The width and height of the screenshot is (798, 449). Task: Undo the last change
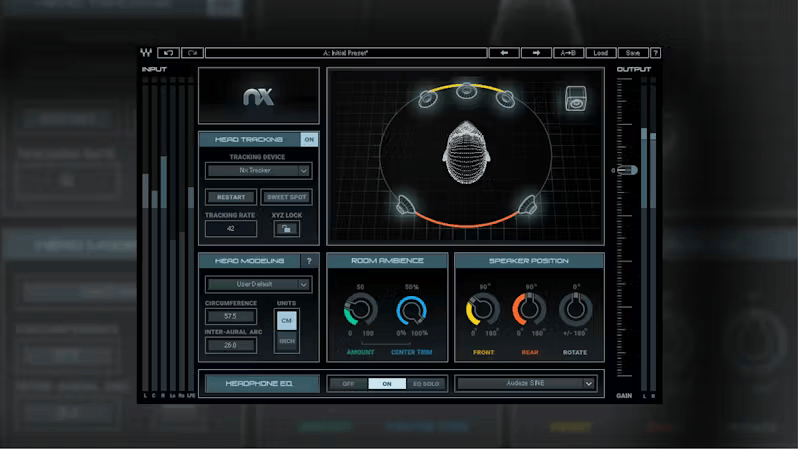click(x=168, y=53)
